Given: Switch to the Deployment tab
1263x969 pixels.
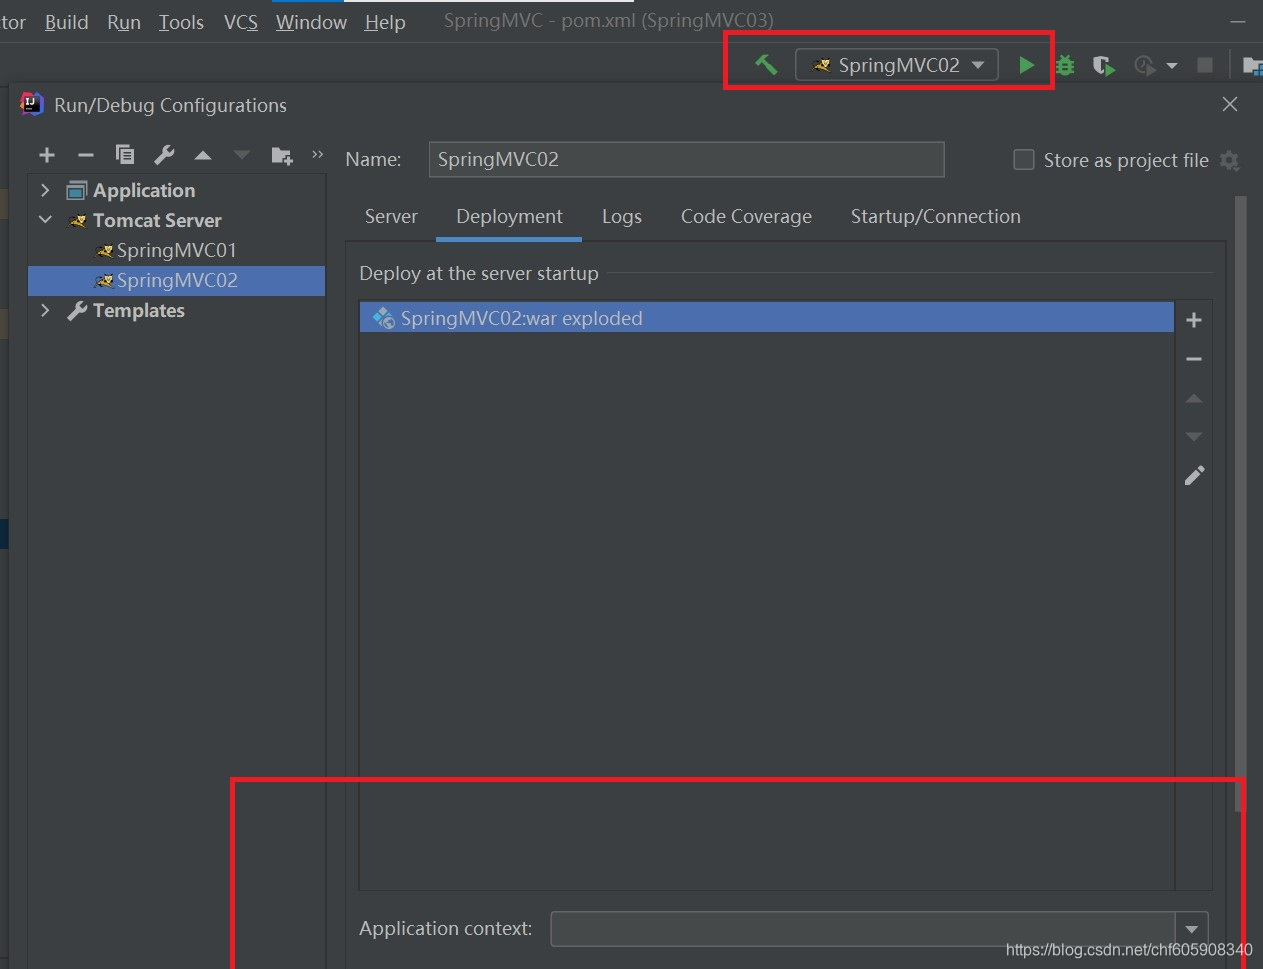Looking at the screenshot, I should coord(509,216).
